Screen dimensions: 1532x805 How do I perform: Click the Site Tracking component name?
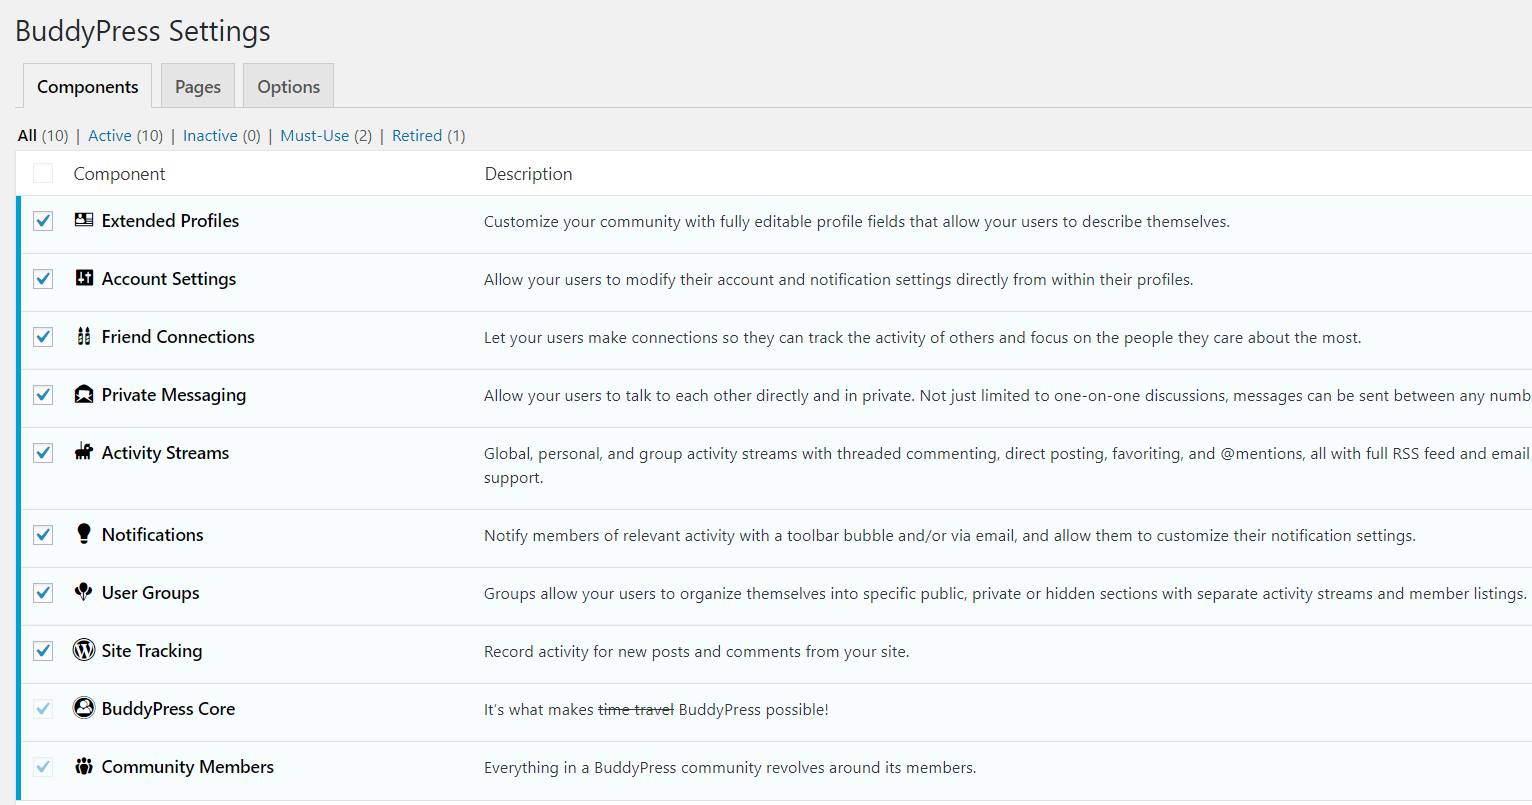152,651
